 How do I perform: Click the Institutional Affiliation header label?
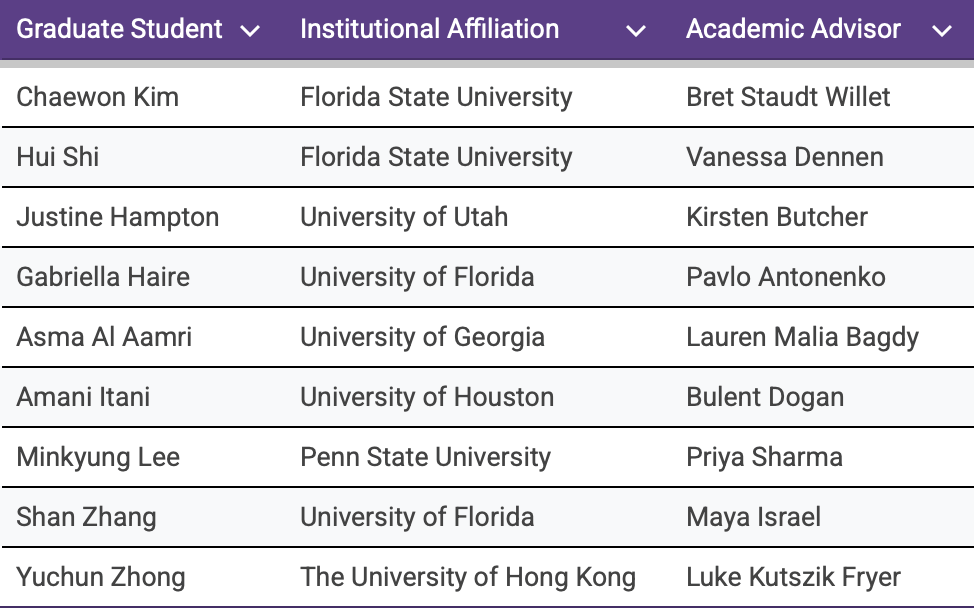coord(429,29)
